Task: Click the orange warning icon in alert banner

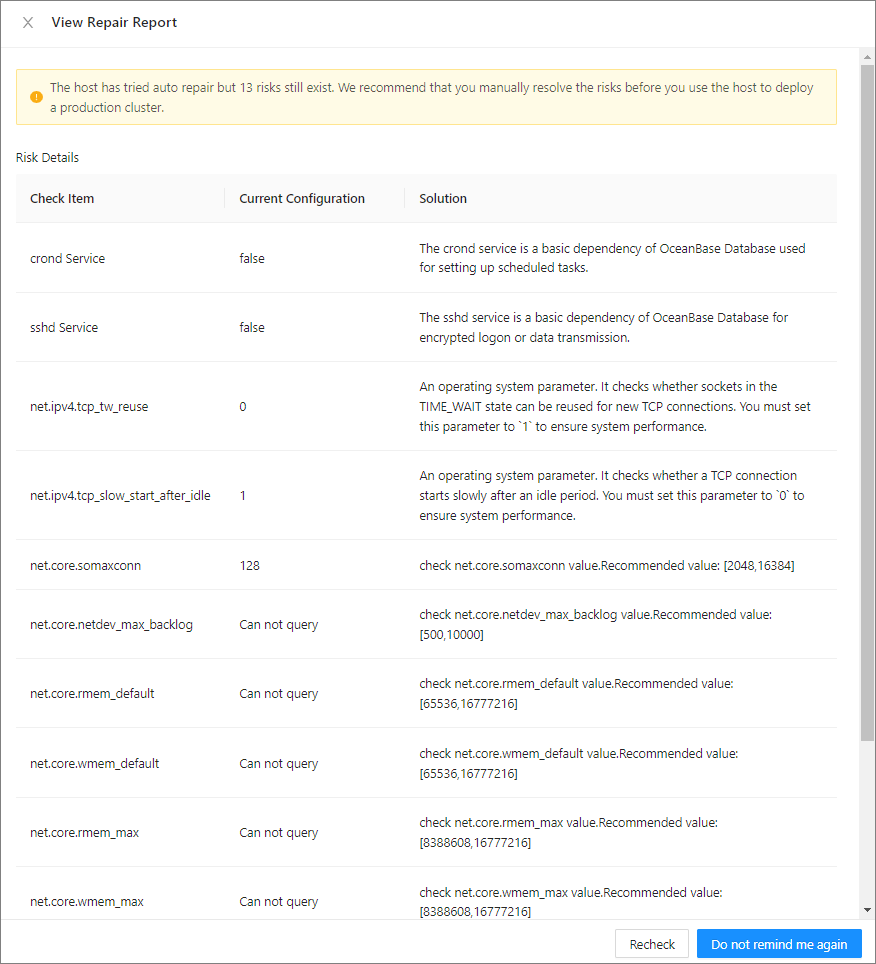Action: coord(36,97)
